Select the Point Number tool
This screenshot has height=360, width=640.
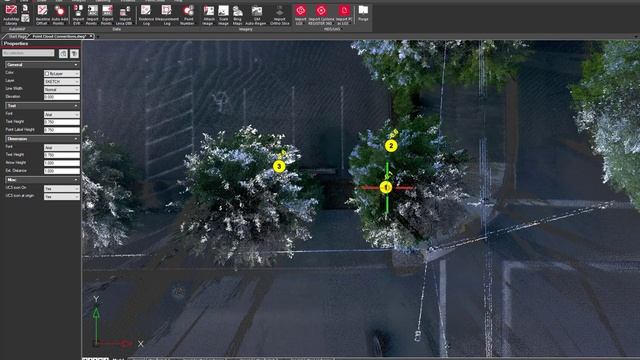188,15
